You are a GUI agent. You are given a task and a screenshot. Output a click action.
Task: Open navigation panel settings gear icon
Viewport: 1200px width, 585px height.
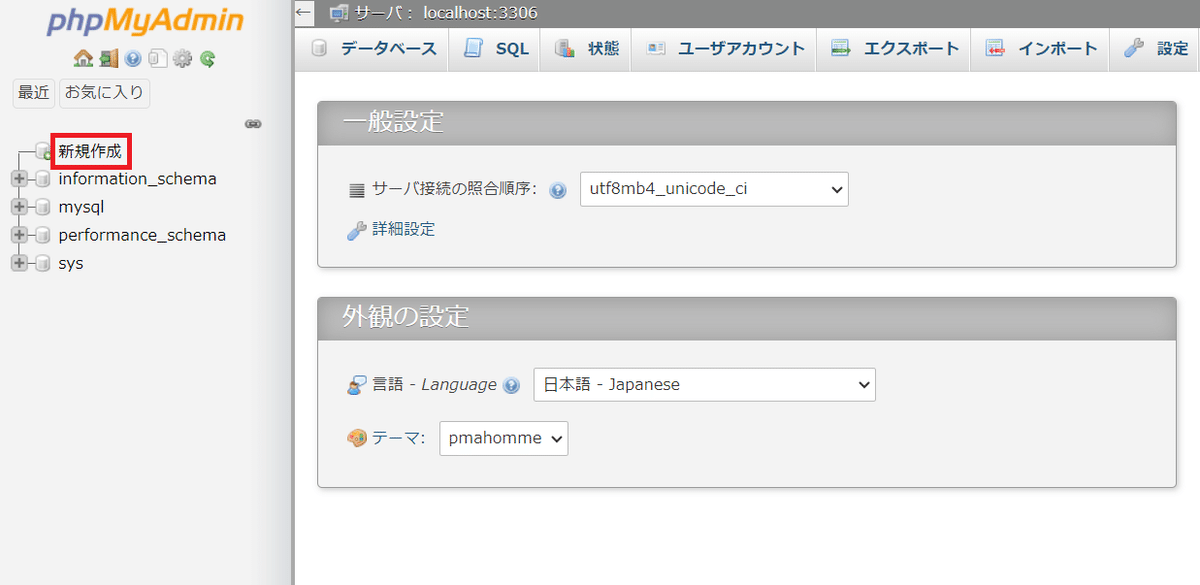(x=182, y=59)
